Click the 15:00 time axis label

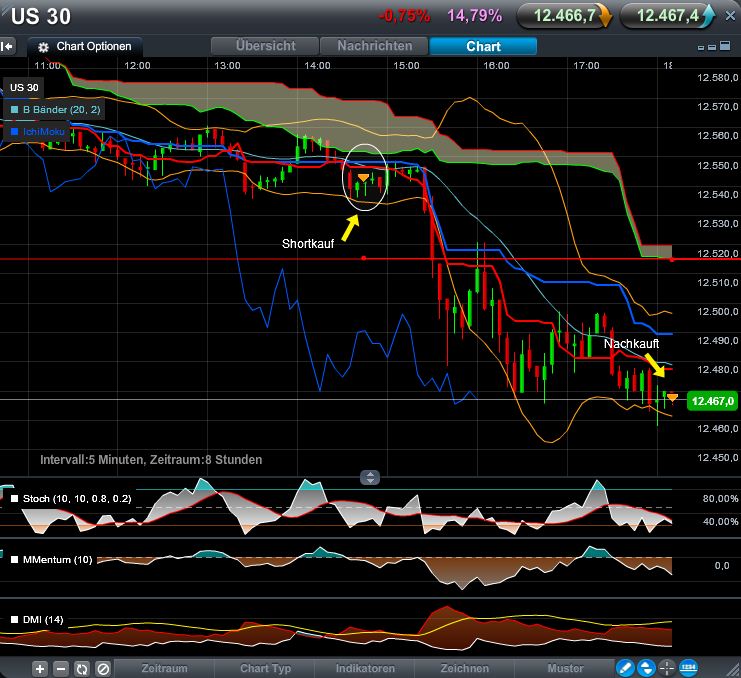406,66
